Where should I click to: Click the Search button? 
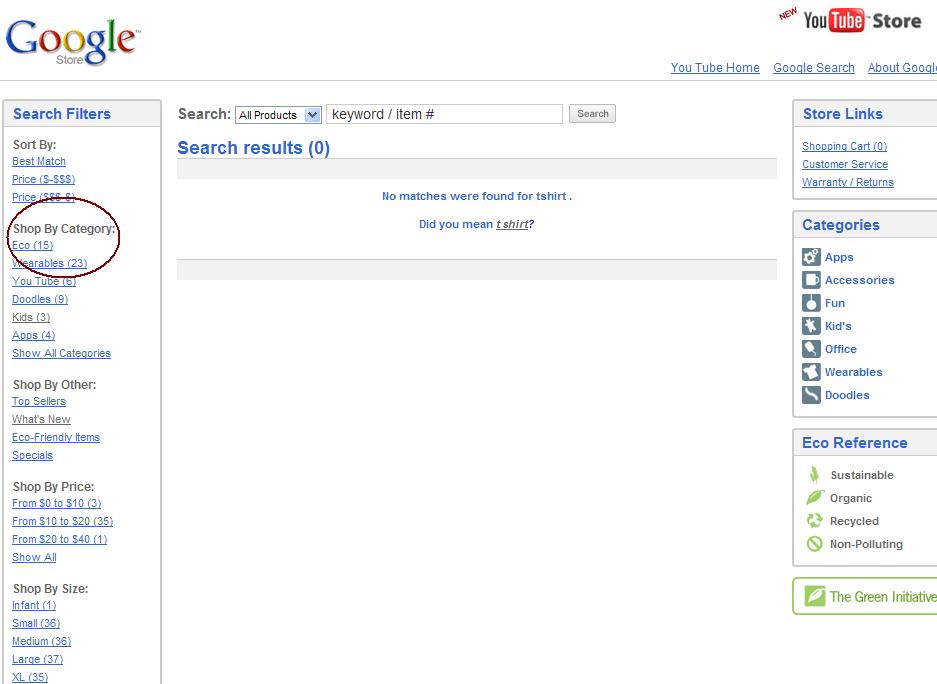592,114
